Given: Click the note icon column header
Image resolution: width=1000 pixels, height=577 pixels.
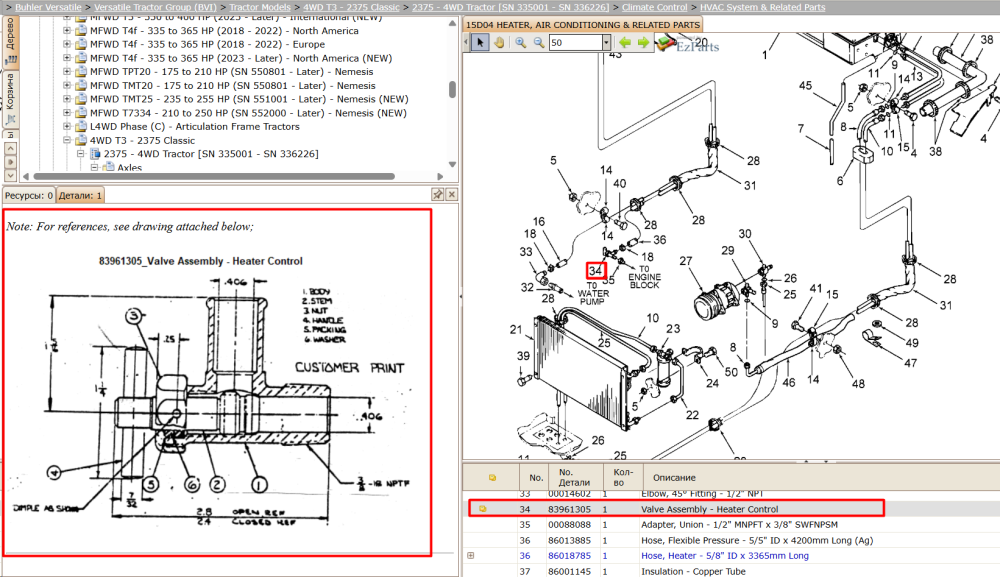Looking at the screenshot, I should pos(492,478).
